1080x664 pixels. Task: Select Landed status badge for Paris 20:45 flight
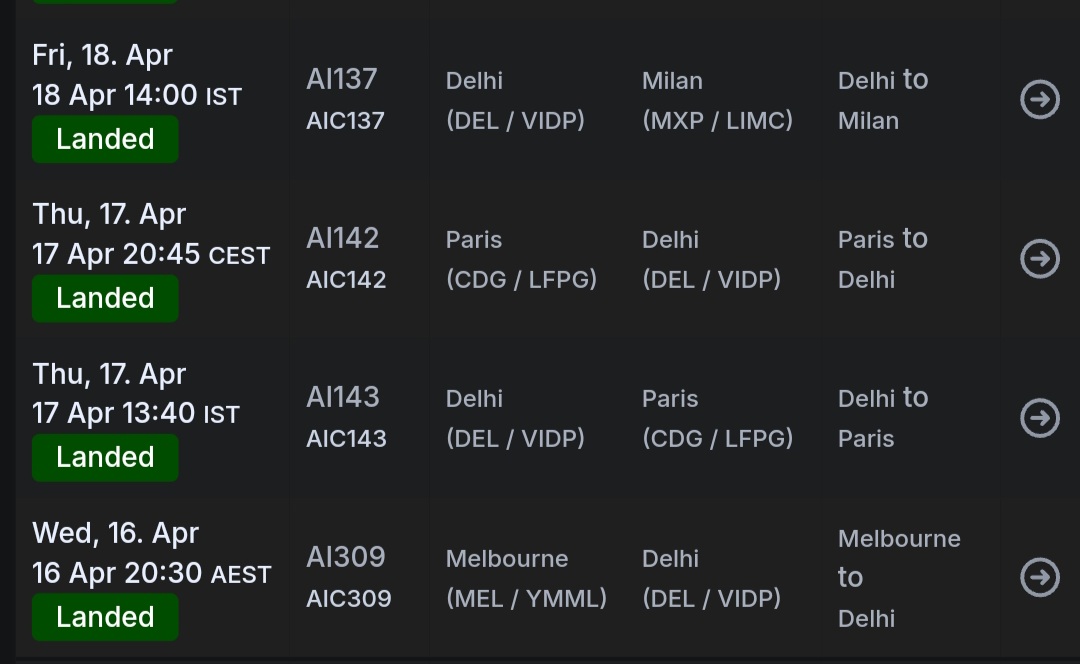tap(105, 298)
